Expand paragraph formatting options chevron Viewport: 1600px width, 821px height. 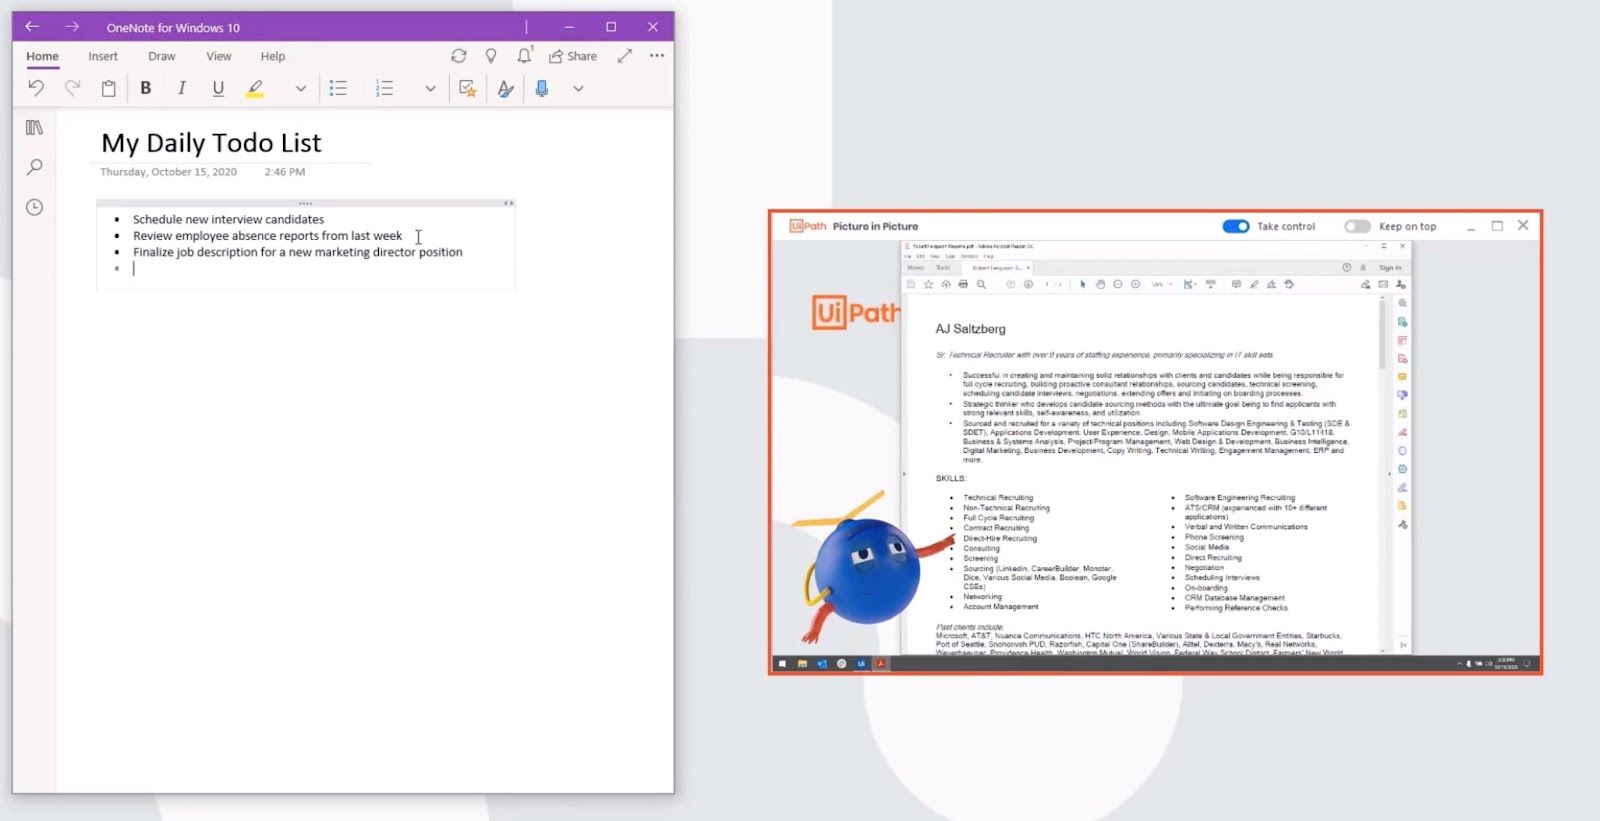pyautogui.click(x=430, y=88)
